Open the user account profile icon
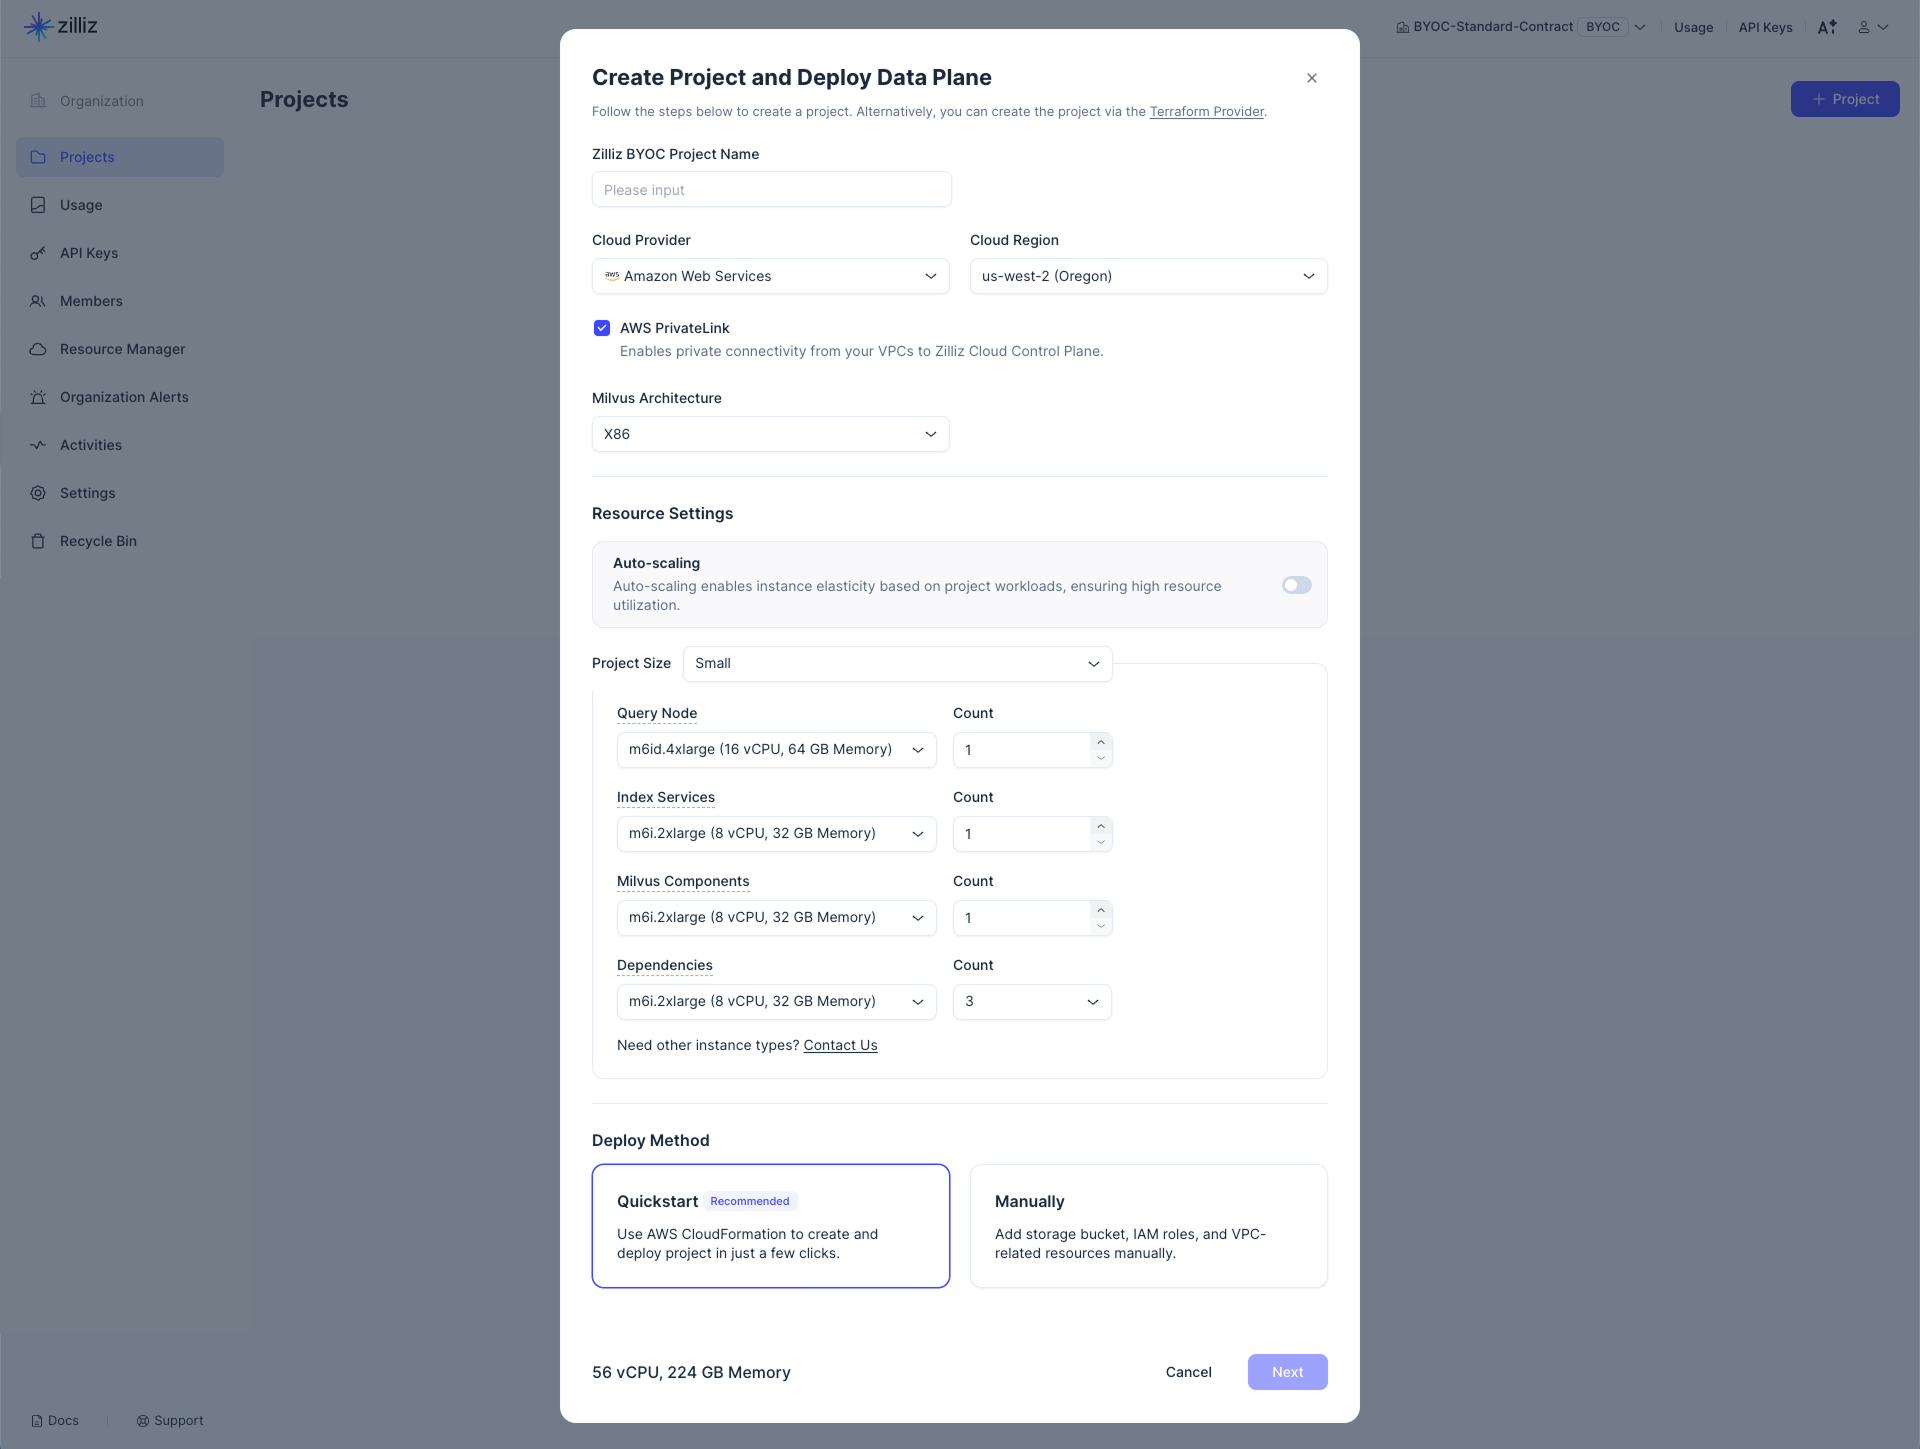 (x=1864, y=27)
